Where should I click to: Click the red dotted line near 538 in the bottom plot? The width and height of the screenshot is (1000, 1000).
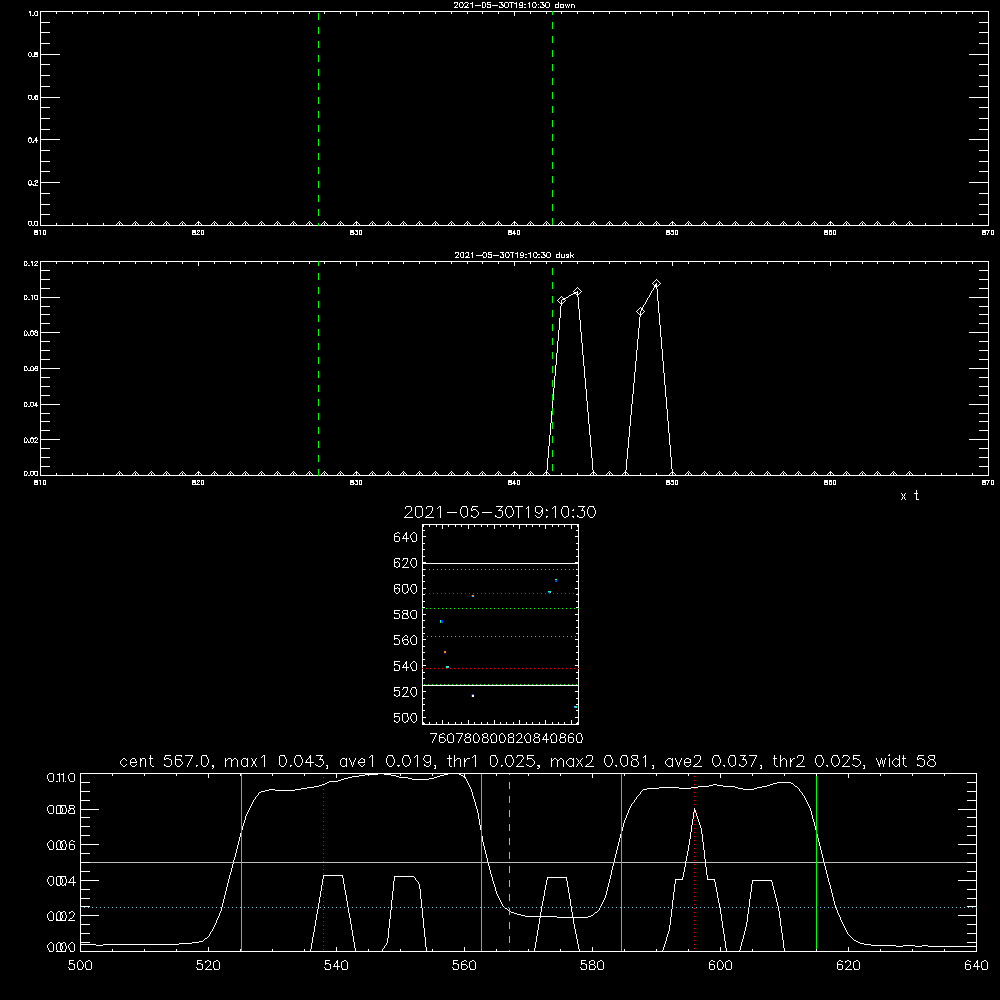tap(323, 861)
